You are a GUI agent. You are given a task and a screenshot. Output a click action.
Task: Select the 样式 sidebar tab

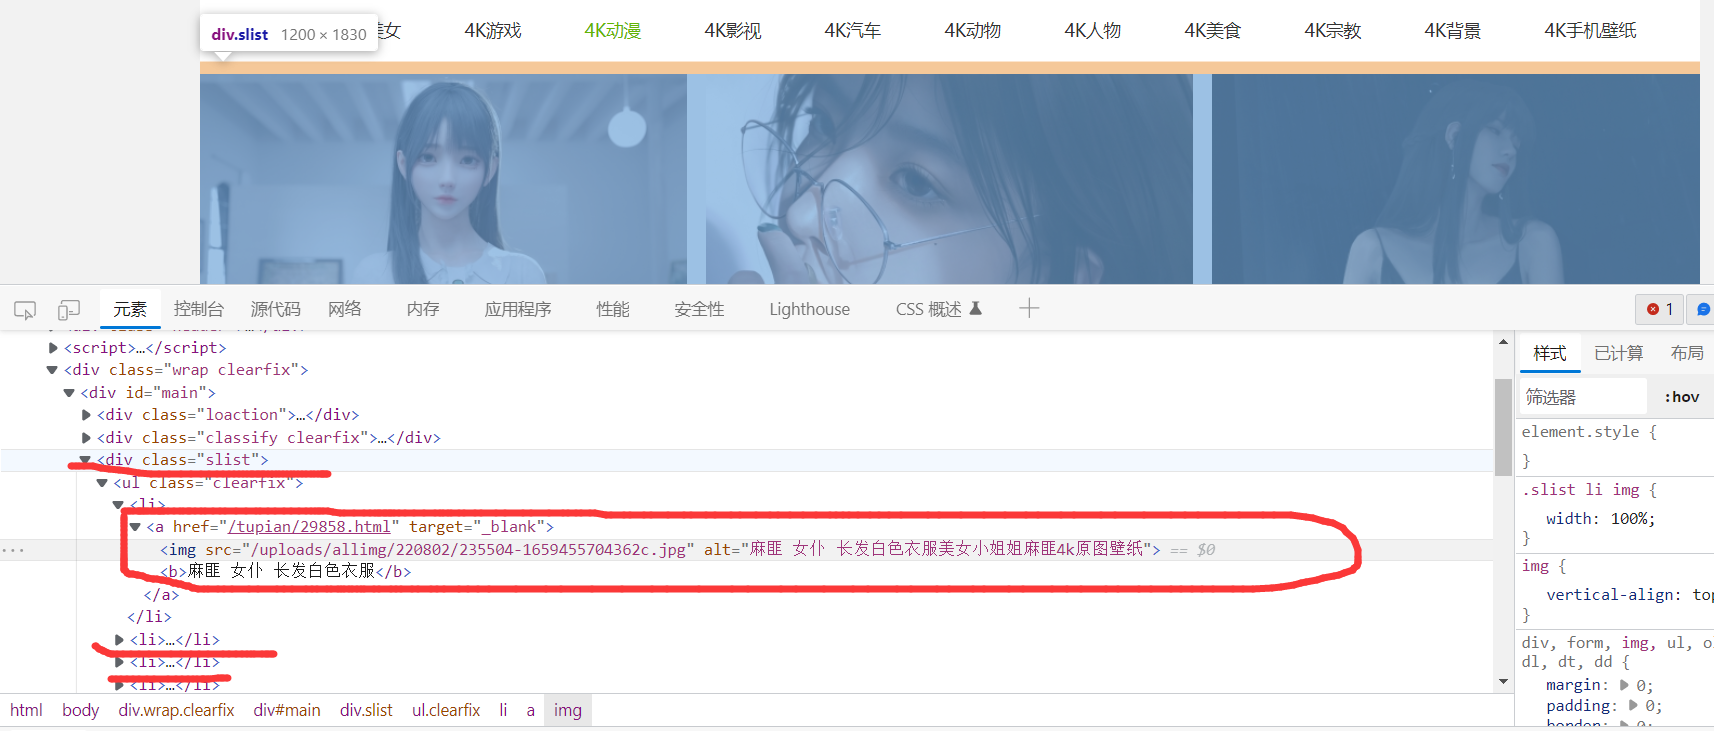click(1550, 353)
